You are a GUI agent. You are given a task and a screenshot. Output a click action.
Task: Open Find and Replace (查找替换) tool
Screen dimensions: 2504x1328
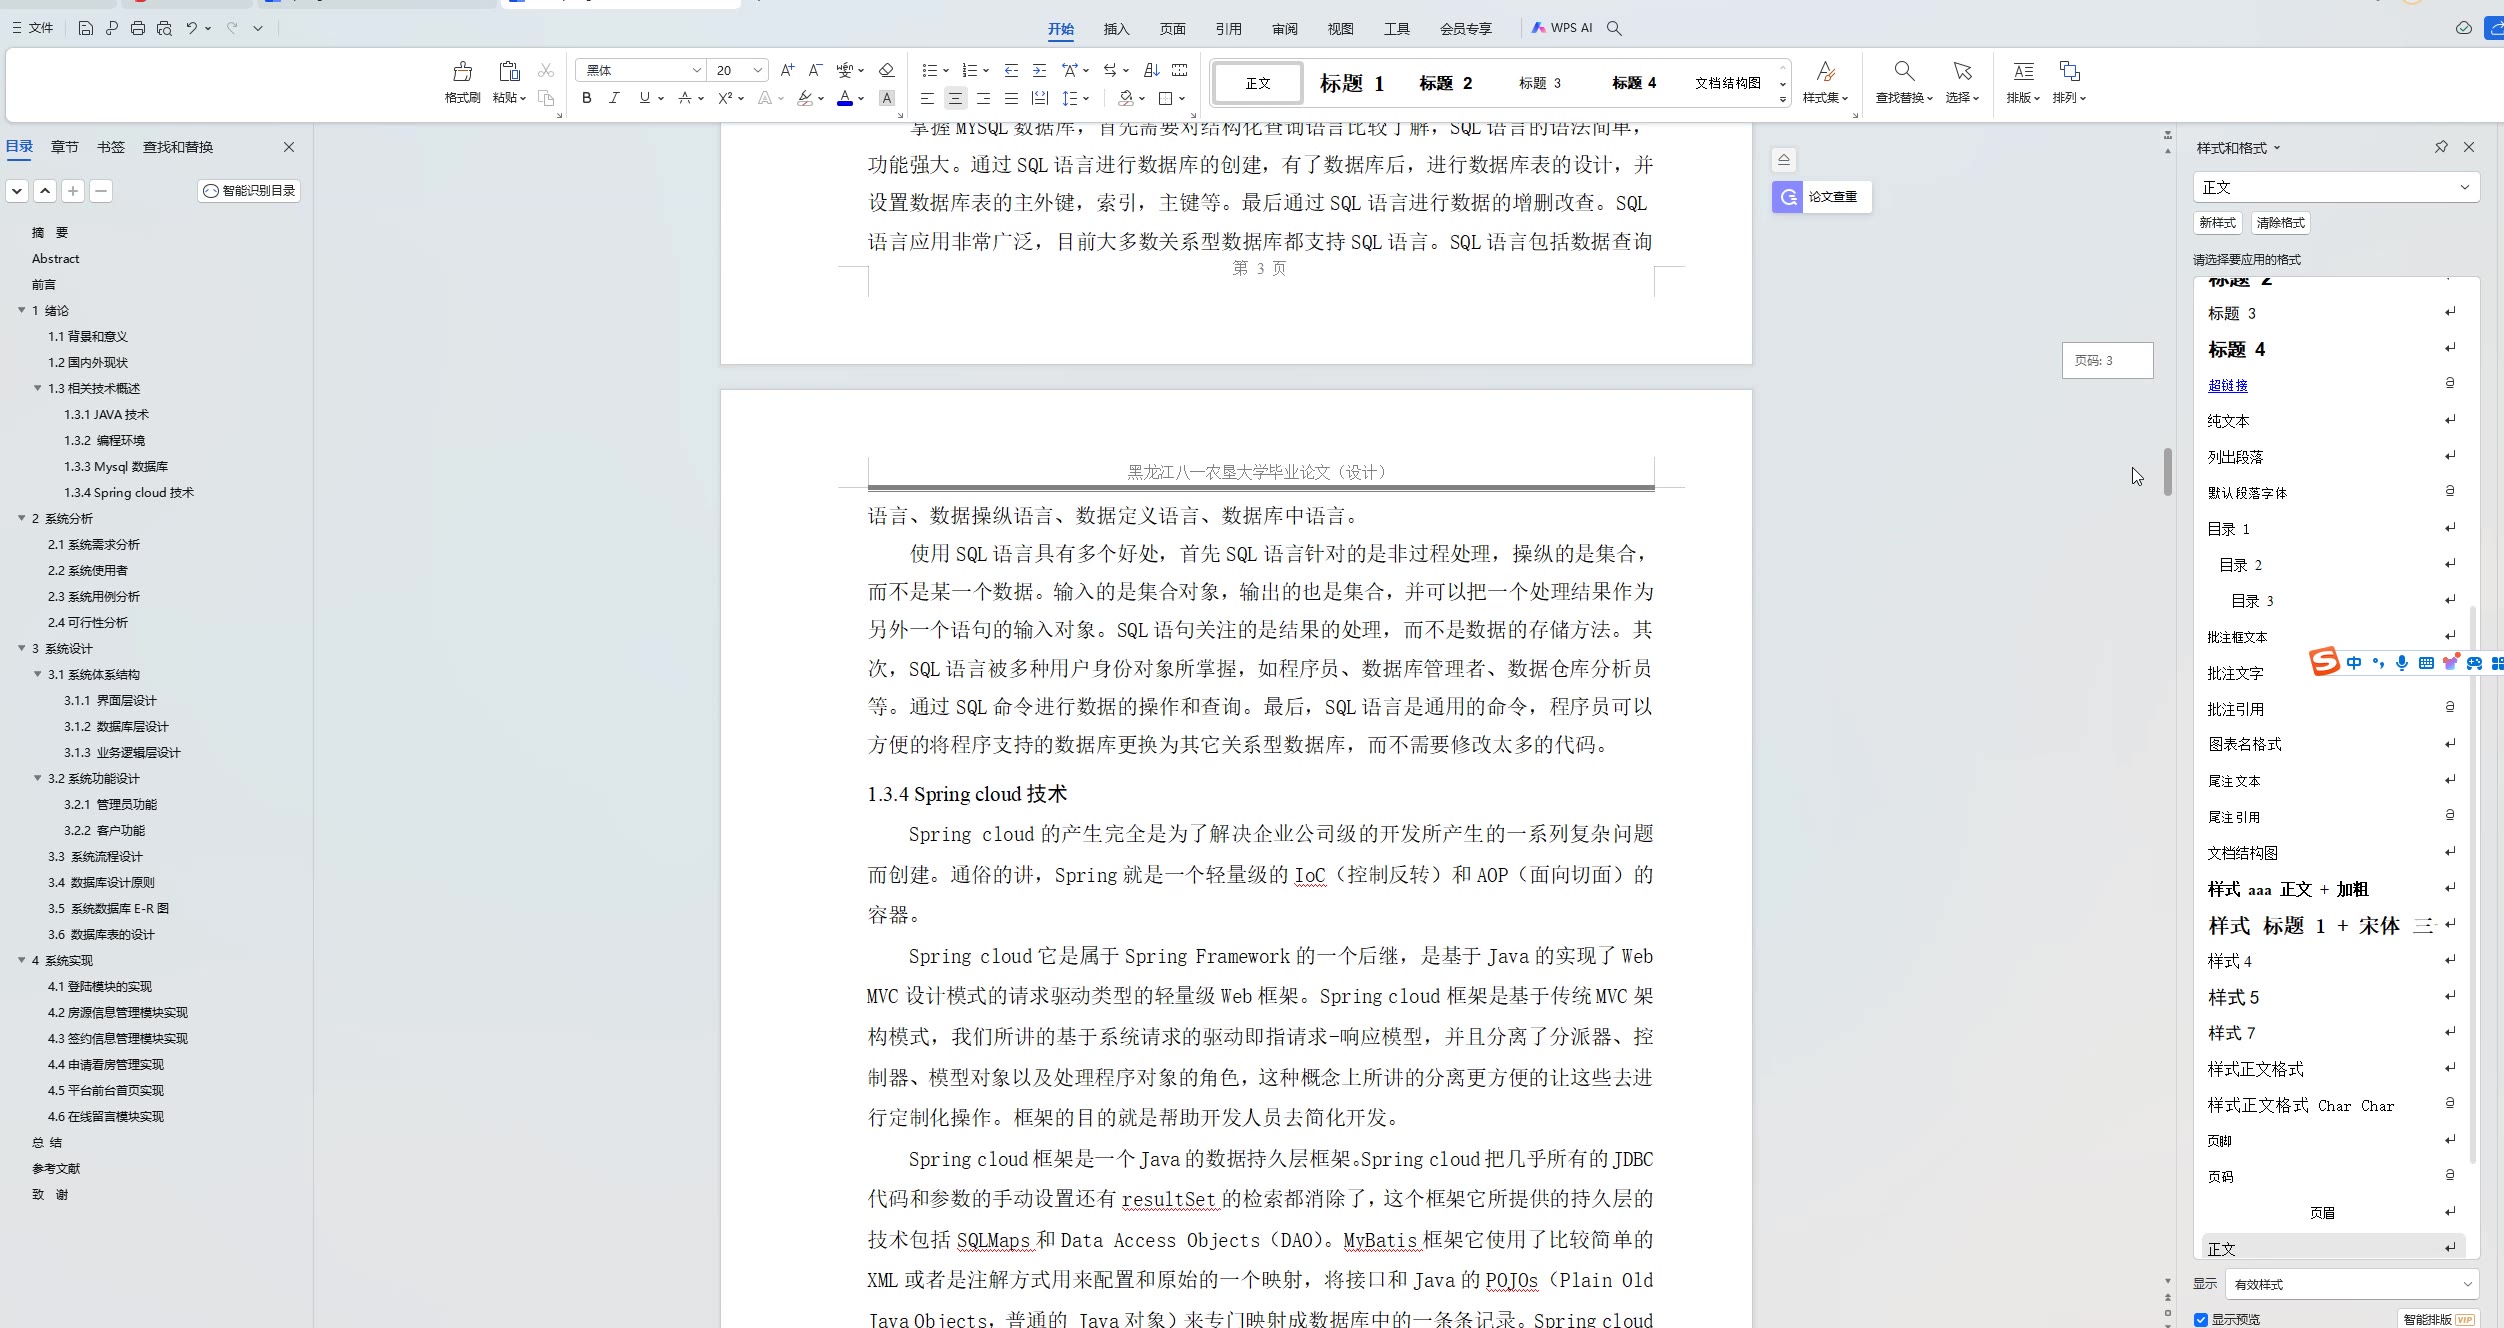(x=1904, y=82)
